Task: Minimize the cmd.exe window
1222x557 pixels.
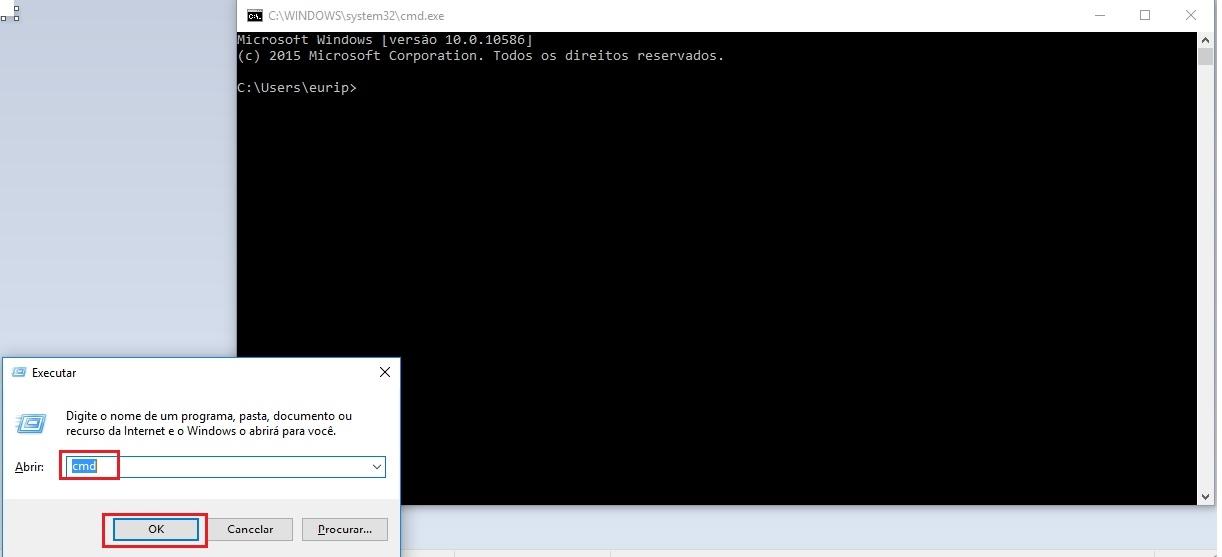Action: point(1099,15)
